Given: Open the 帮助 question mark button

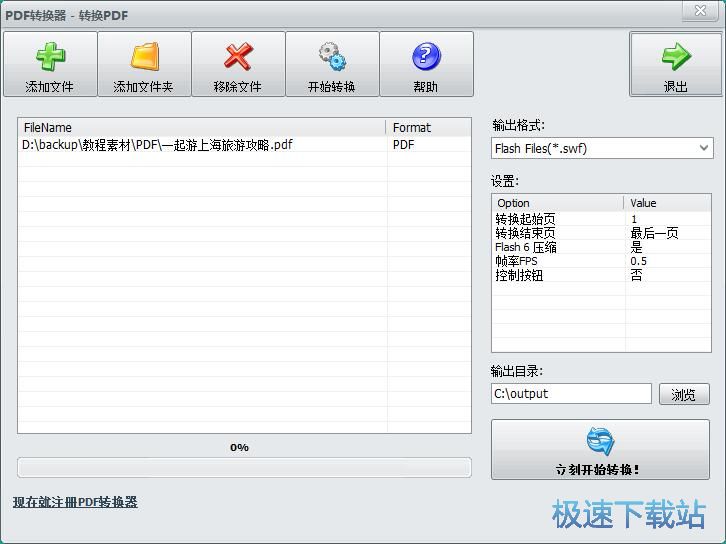Looking at the screenshot, I should tap(426, 64).
